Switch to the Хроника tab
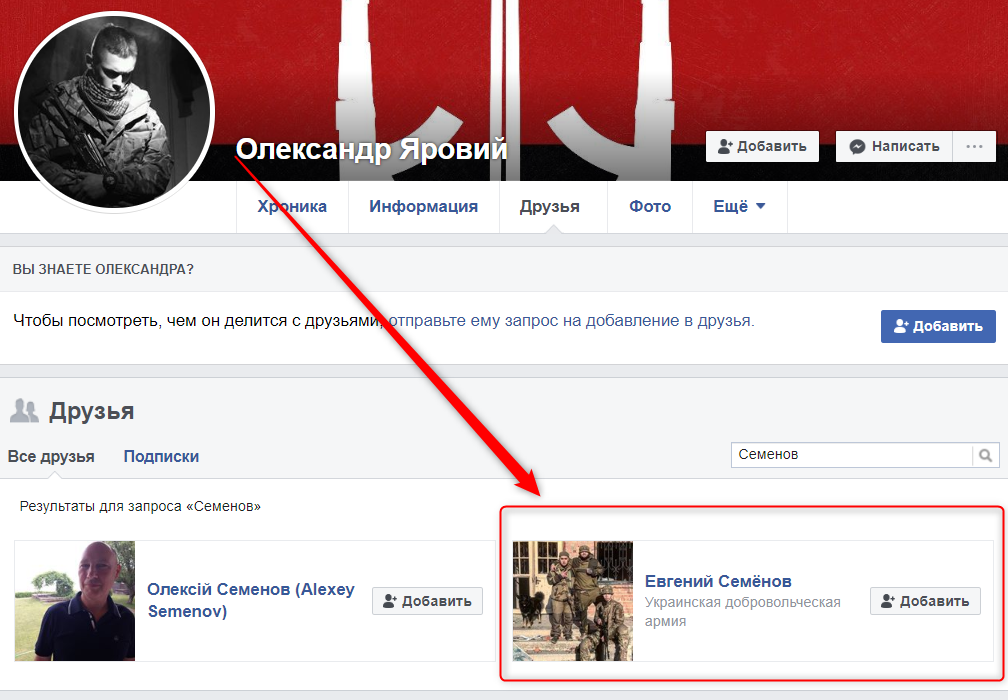 pyautogui.click(x=292, y=207)
